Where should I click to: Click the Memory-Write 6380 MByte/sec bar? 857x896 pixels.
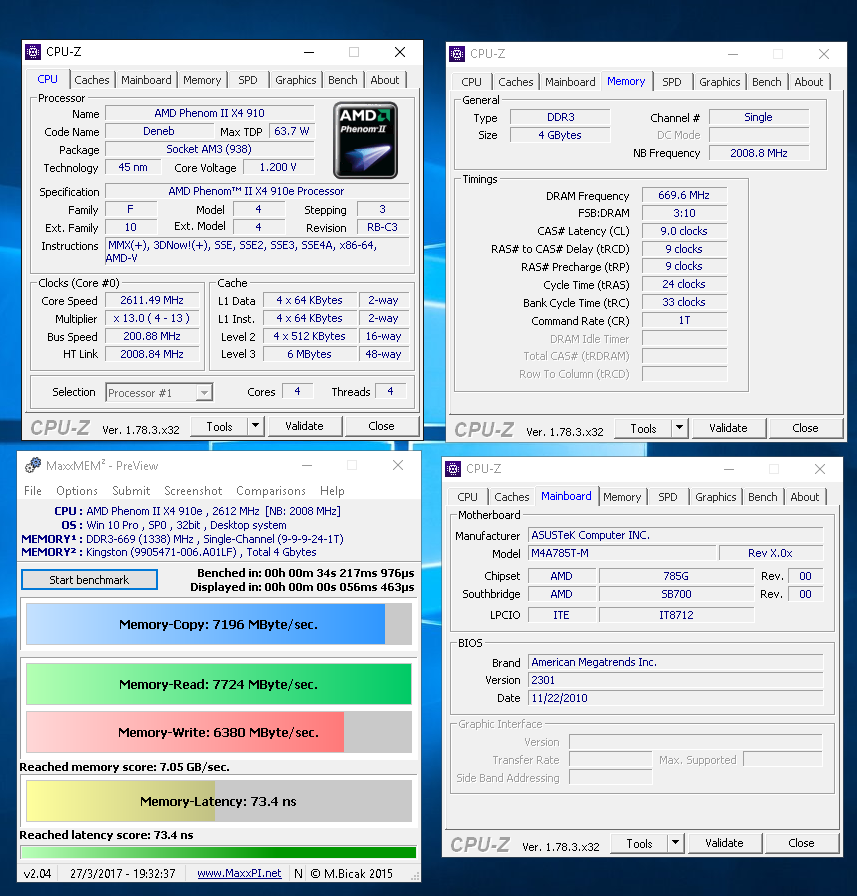coord(219,732)
